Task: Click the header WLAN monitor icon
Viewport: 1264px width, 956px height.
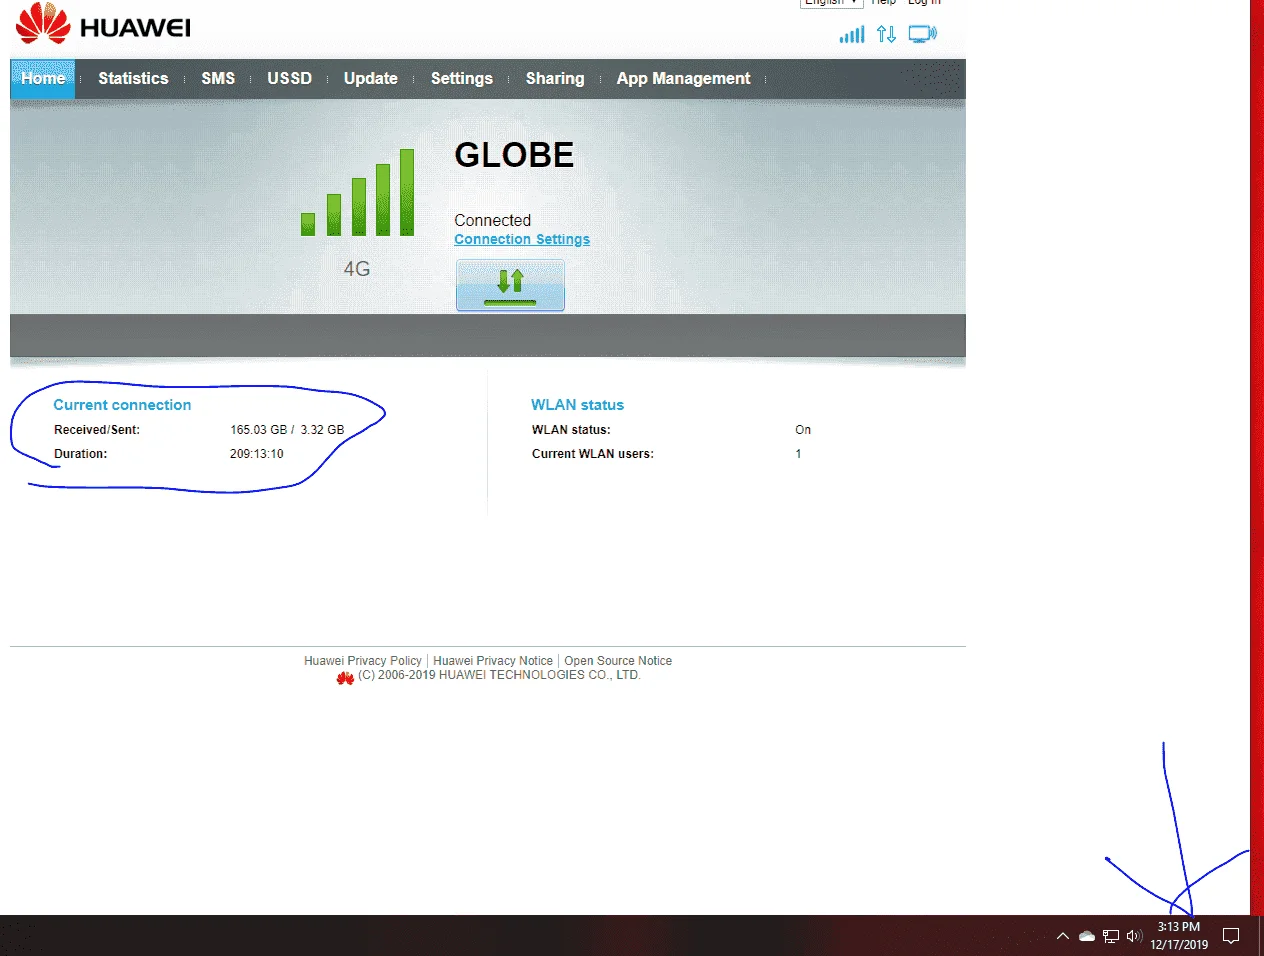Action: 922,34
